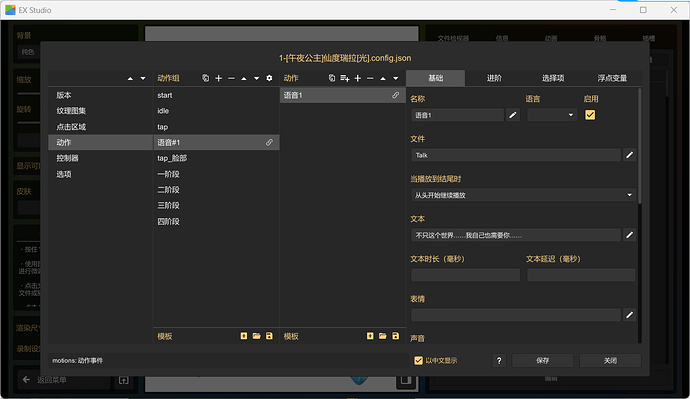Copy the selected motion group (动作组)
The width and height of the screenshot is (690, 399).
coord(206,78)
